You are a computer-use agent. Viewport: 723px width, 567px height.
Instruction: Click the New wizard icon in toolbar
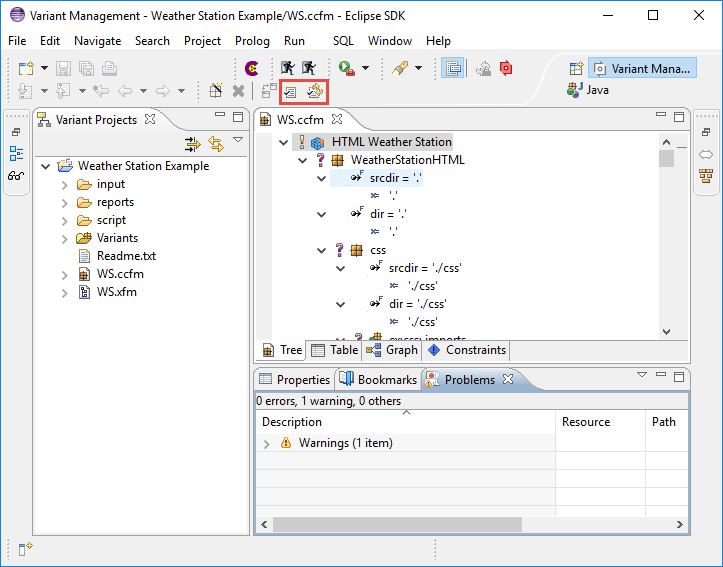26,68
